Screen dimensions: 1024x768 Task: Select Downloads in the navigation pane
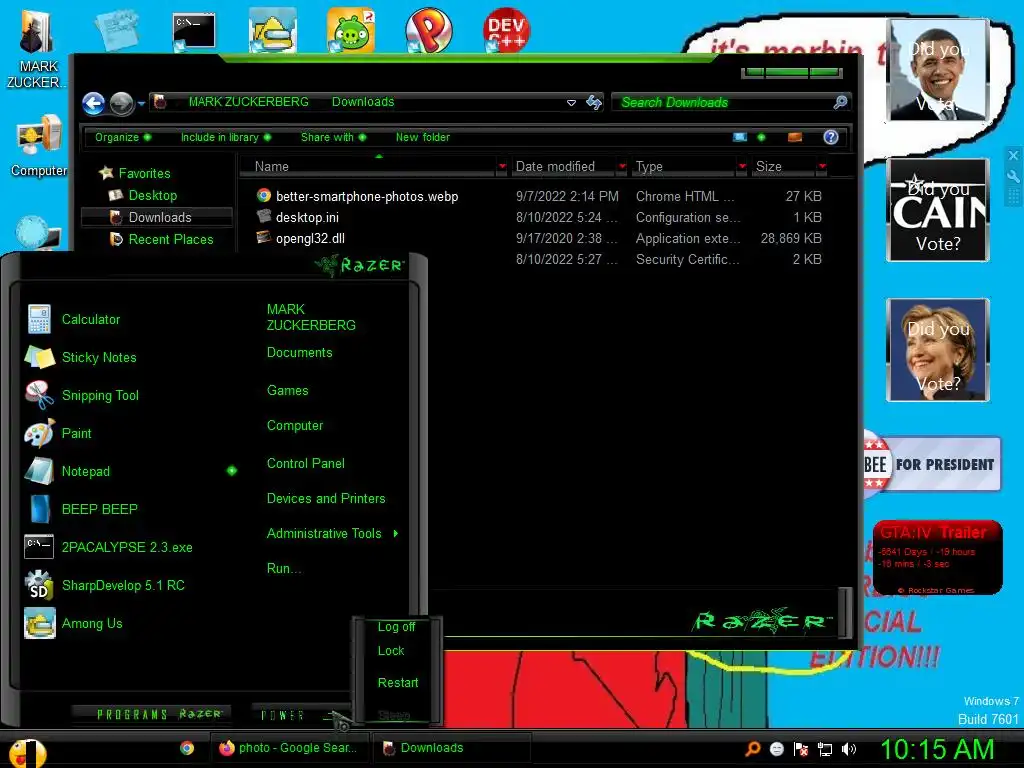[x=157, y=217]
